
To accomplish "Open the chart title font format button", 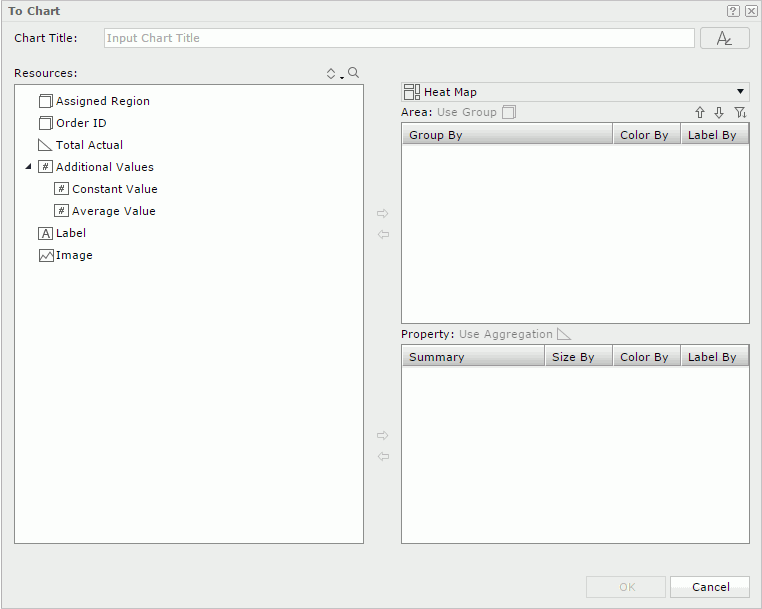I will tap(724, 38).
